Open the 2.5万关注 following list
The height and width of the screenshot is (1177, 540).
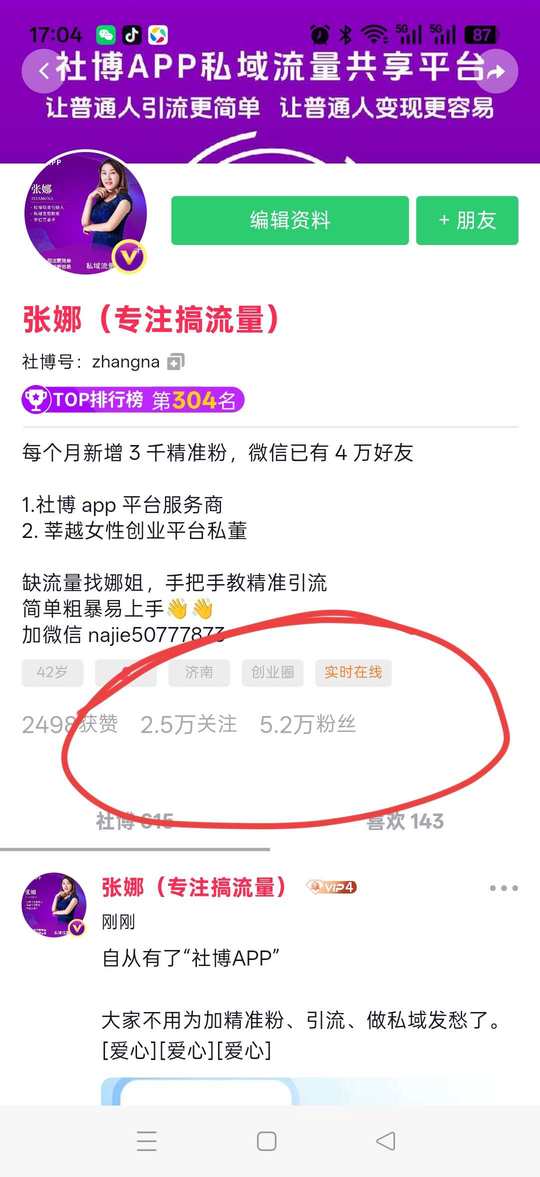(x=189, y=724)
